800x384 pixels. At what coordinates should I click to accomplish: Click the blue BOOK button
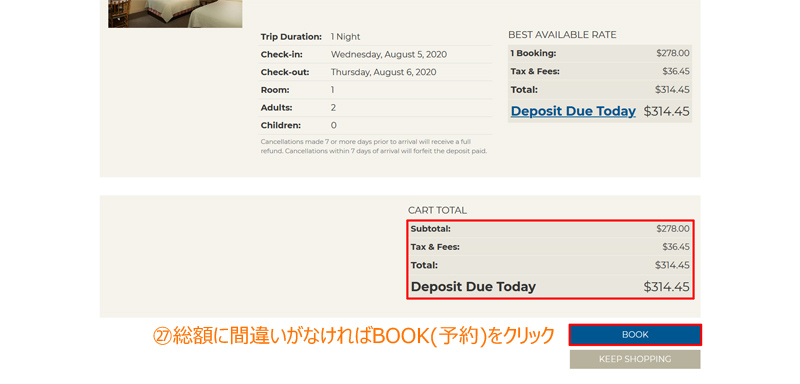click(635, 335)
